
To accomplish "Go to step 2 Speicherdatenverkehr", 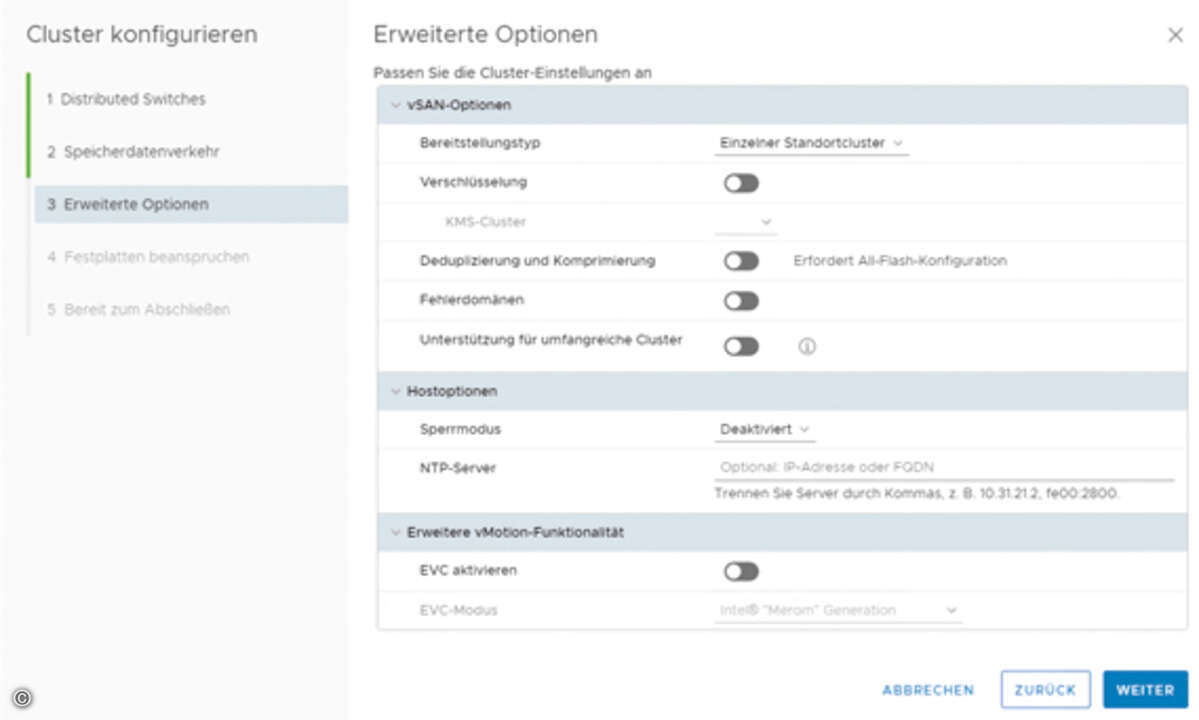I will tap(133, 152).
